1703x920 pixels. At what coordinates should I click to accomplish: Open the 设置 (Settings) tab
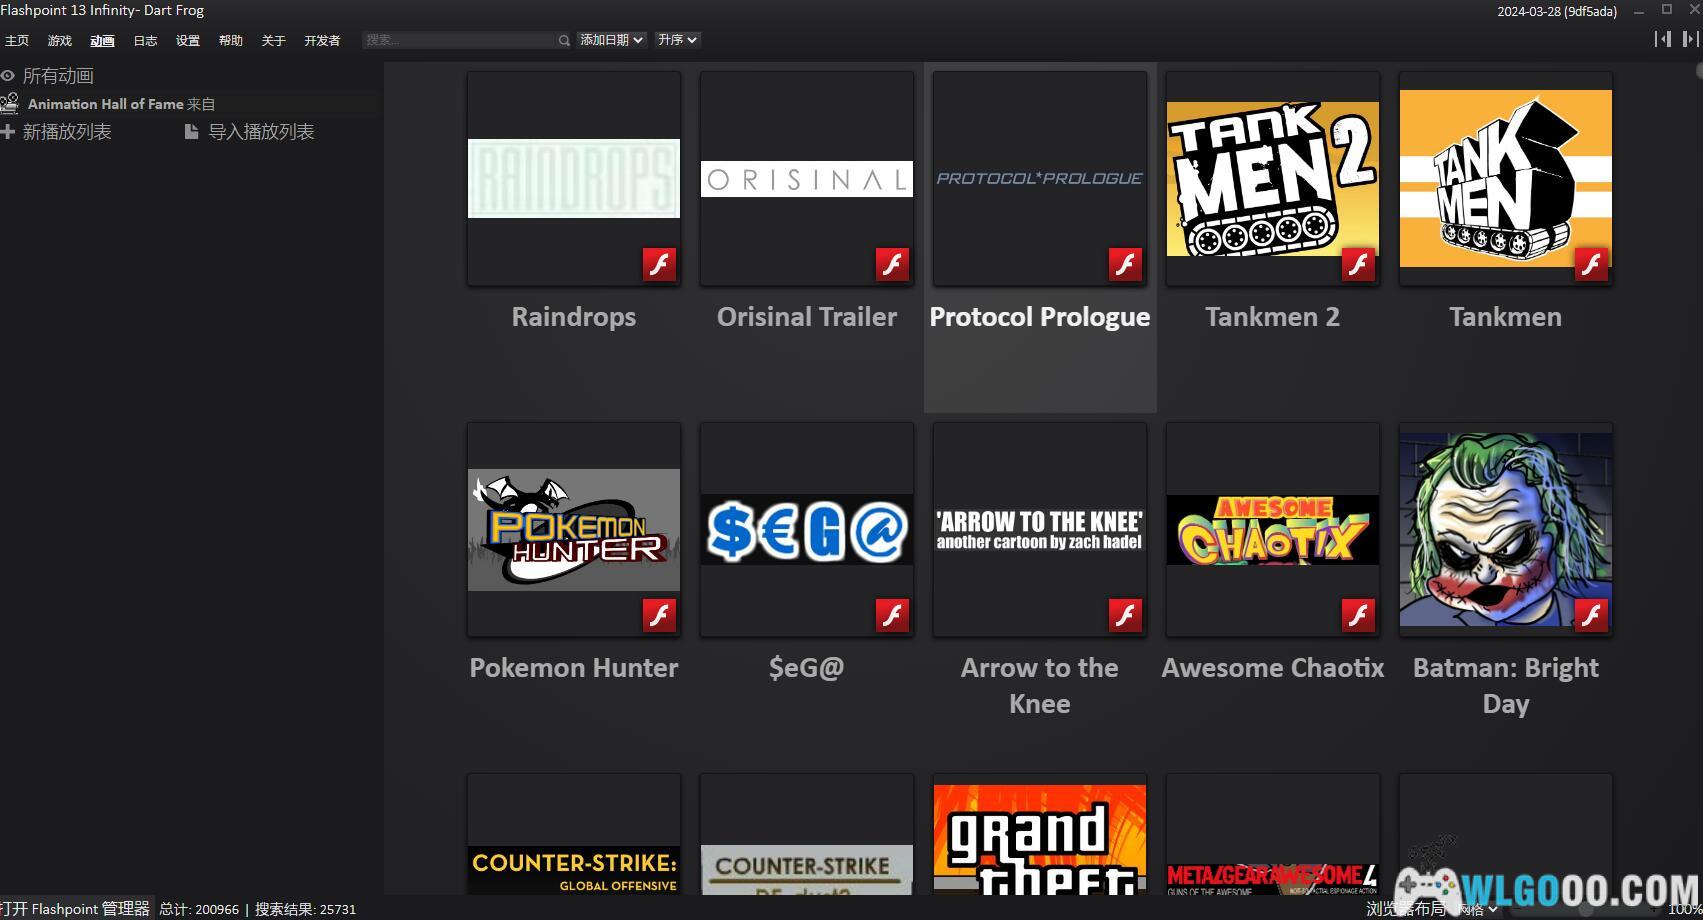coord(188,41)
